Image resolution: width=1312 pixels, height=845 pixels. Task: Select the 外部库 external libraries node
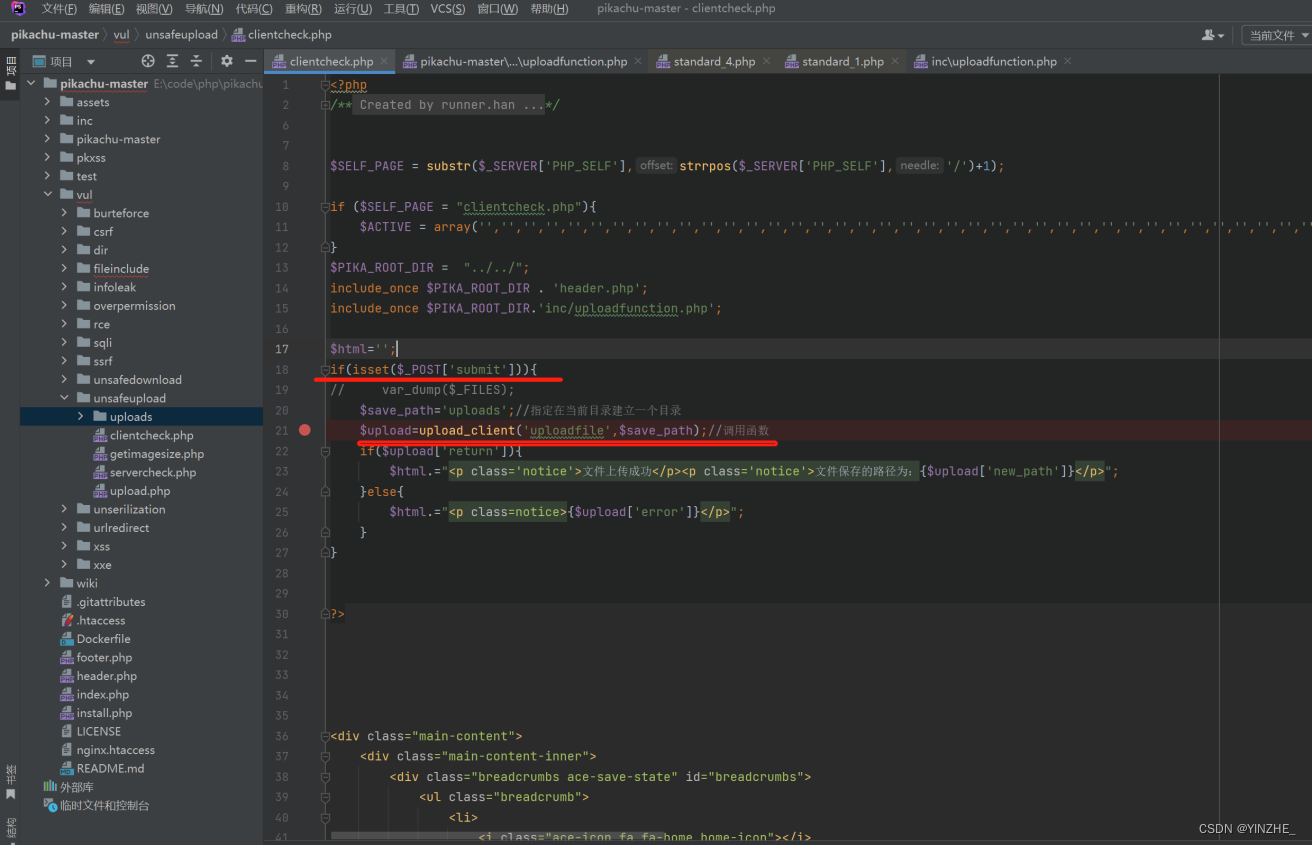77,787
